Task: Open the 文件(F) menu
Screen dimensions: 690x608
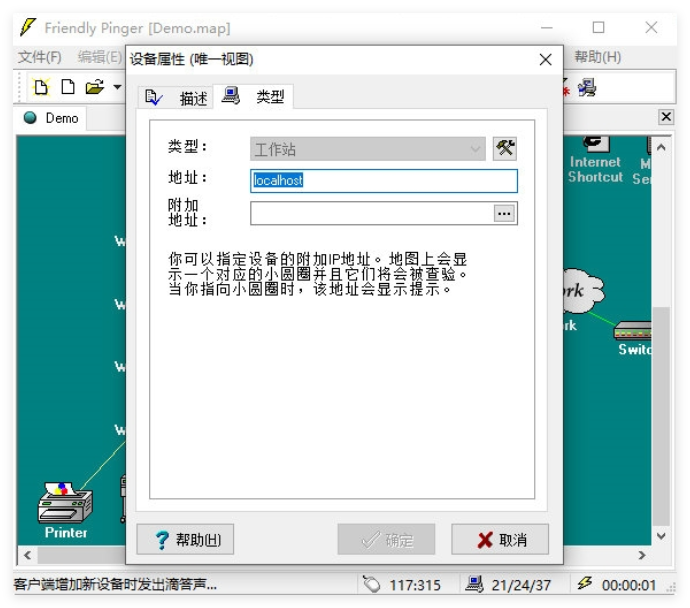Action: 40,57
